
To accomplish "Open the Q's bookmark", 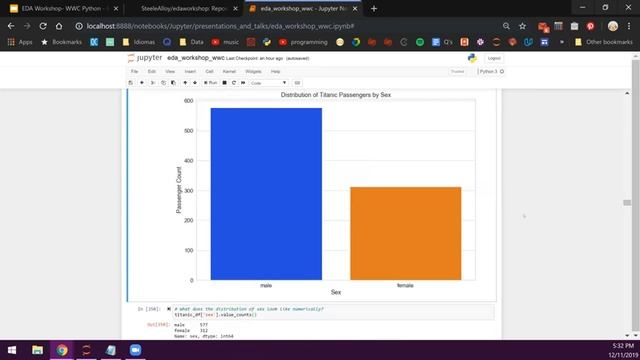I will 442,42.
